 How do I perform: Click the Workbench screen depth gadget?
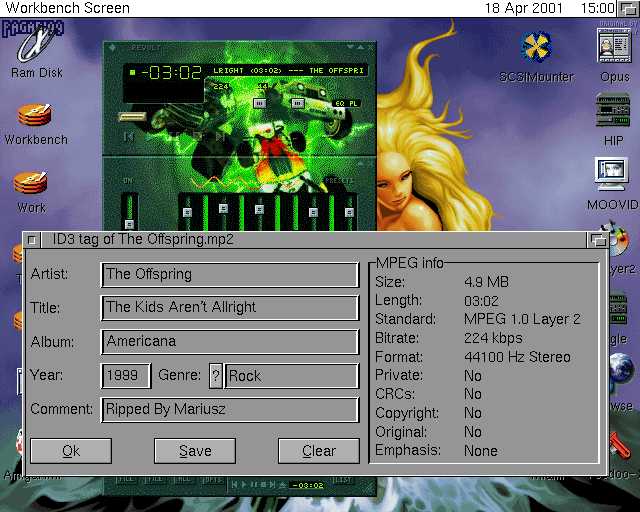pyautogui.click(x=628, y=8)
